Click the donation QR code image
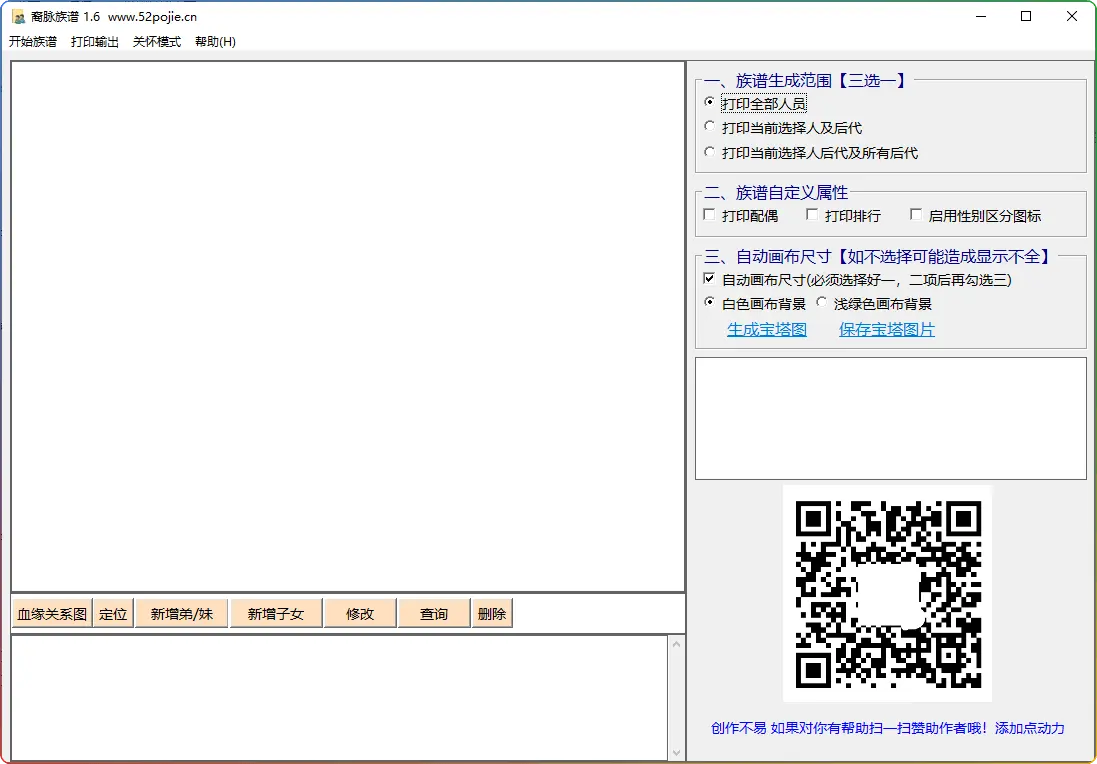Viewport: 1097px width, 764px height. (x=887, y=593)
